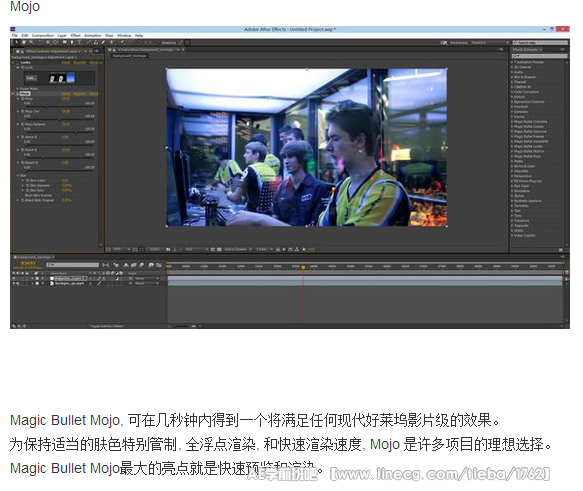
Task: Click the timeline current time display
Action: tap(28, 264)
